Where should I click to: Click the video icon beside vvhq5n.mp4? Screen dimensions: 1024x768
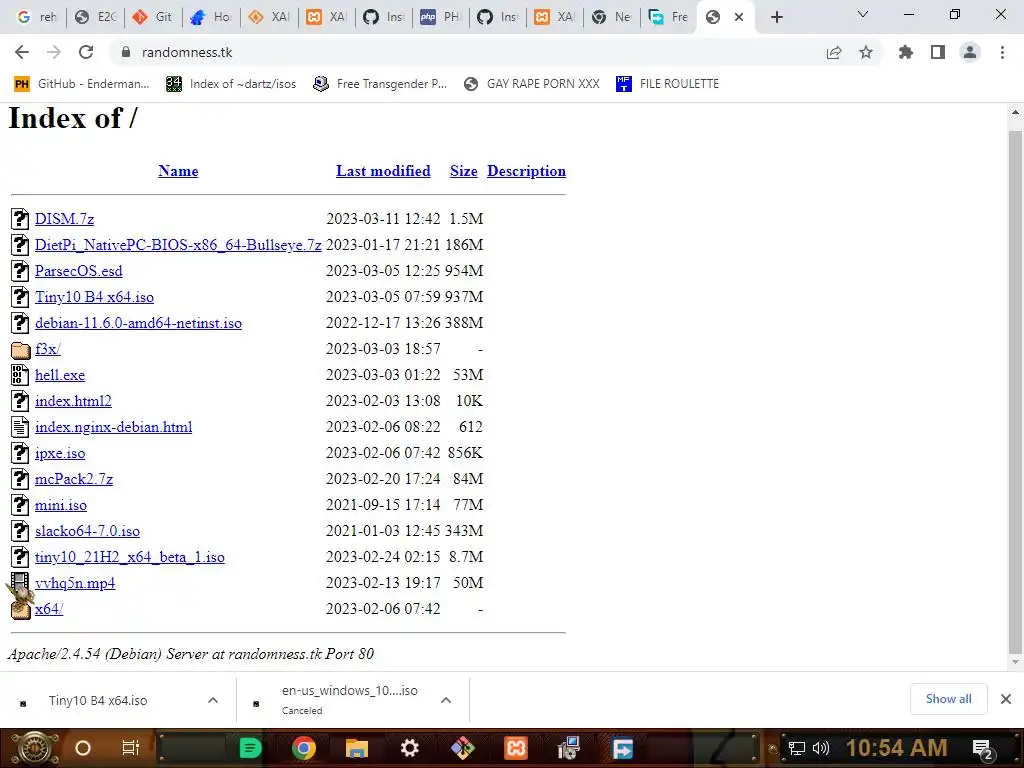coord(20,583)
